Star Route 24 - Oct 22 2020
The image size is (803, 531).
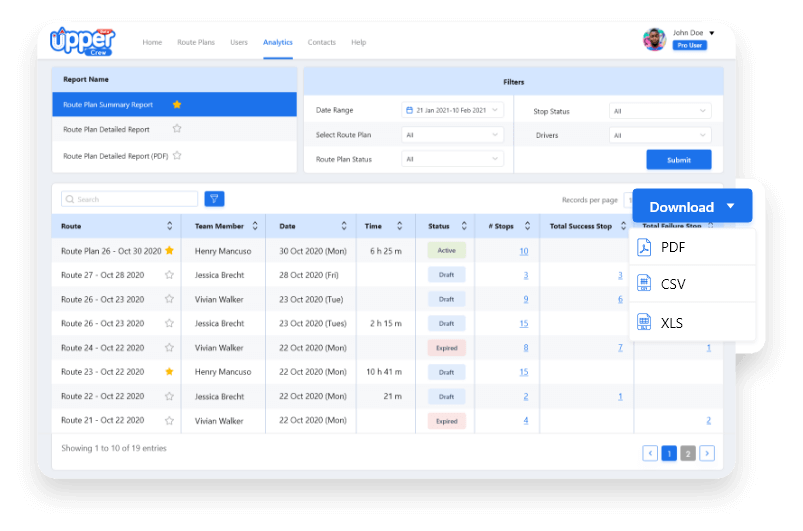coord(170,348)
